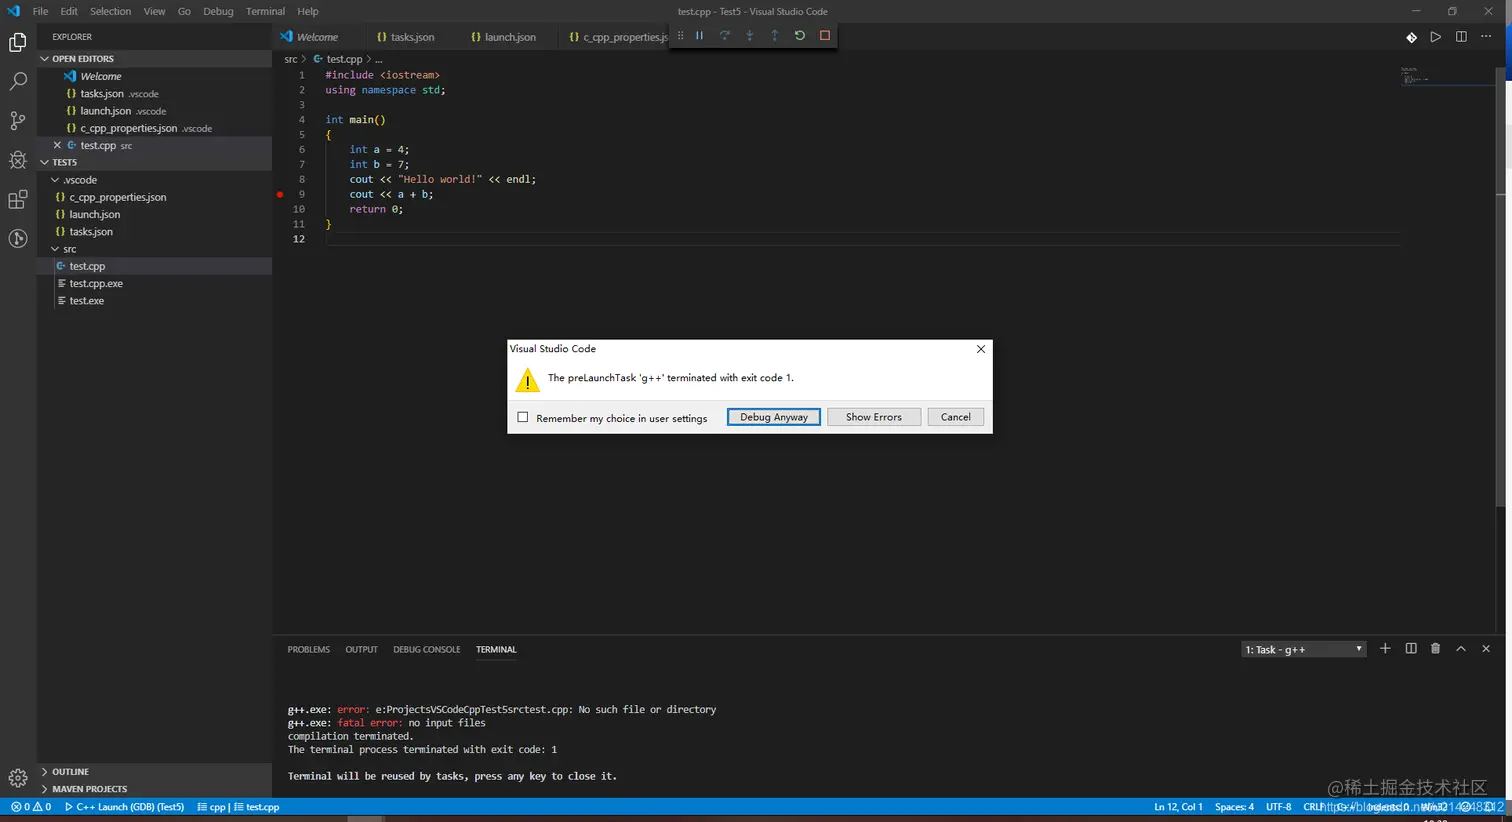Open the Explorer view in activity bar

[x=18, y=42]
